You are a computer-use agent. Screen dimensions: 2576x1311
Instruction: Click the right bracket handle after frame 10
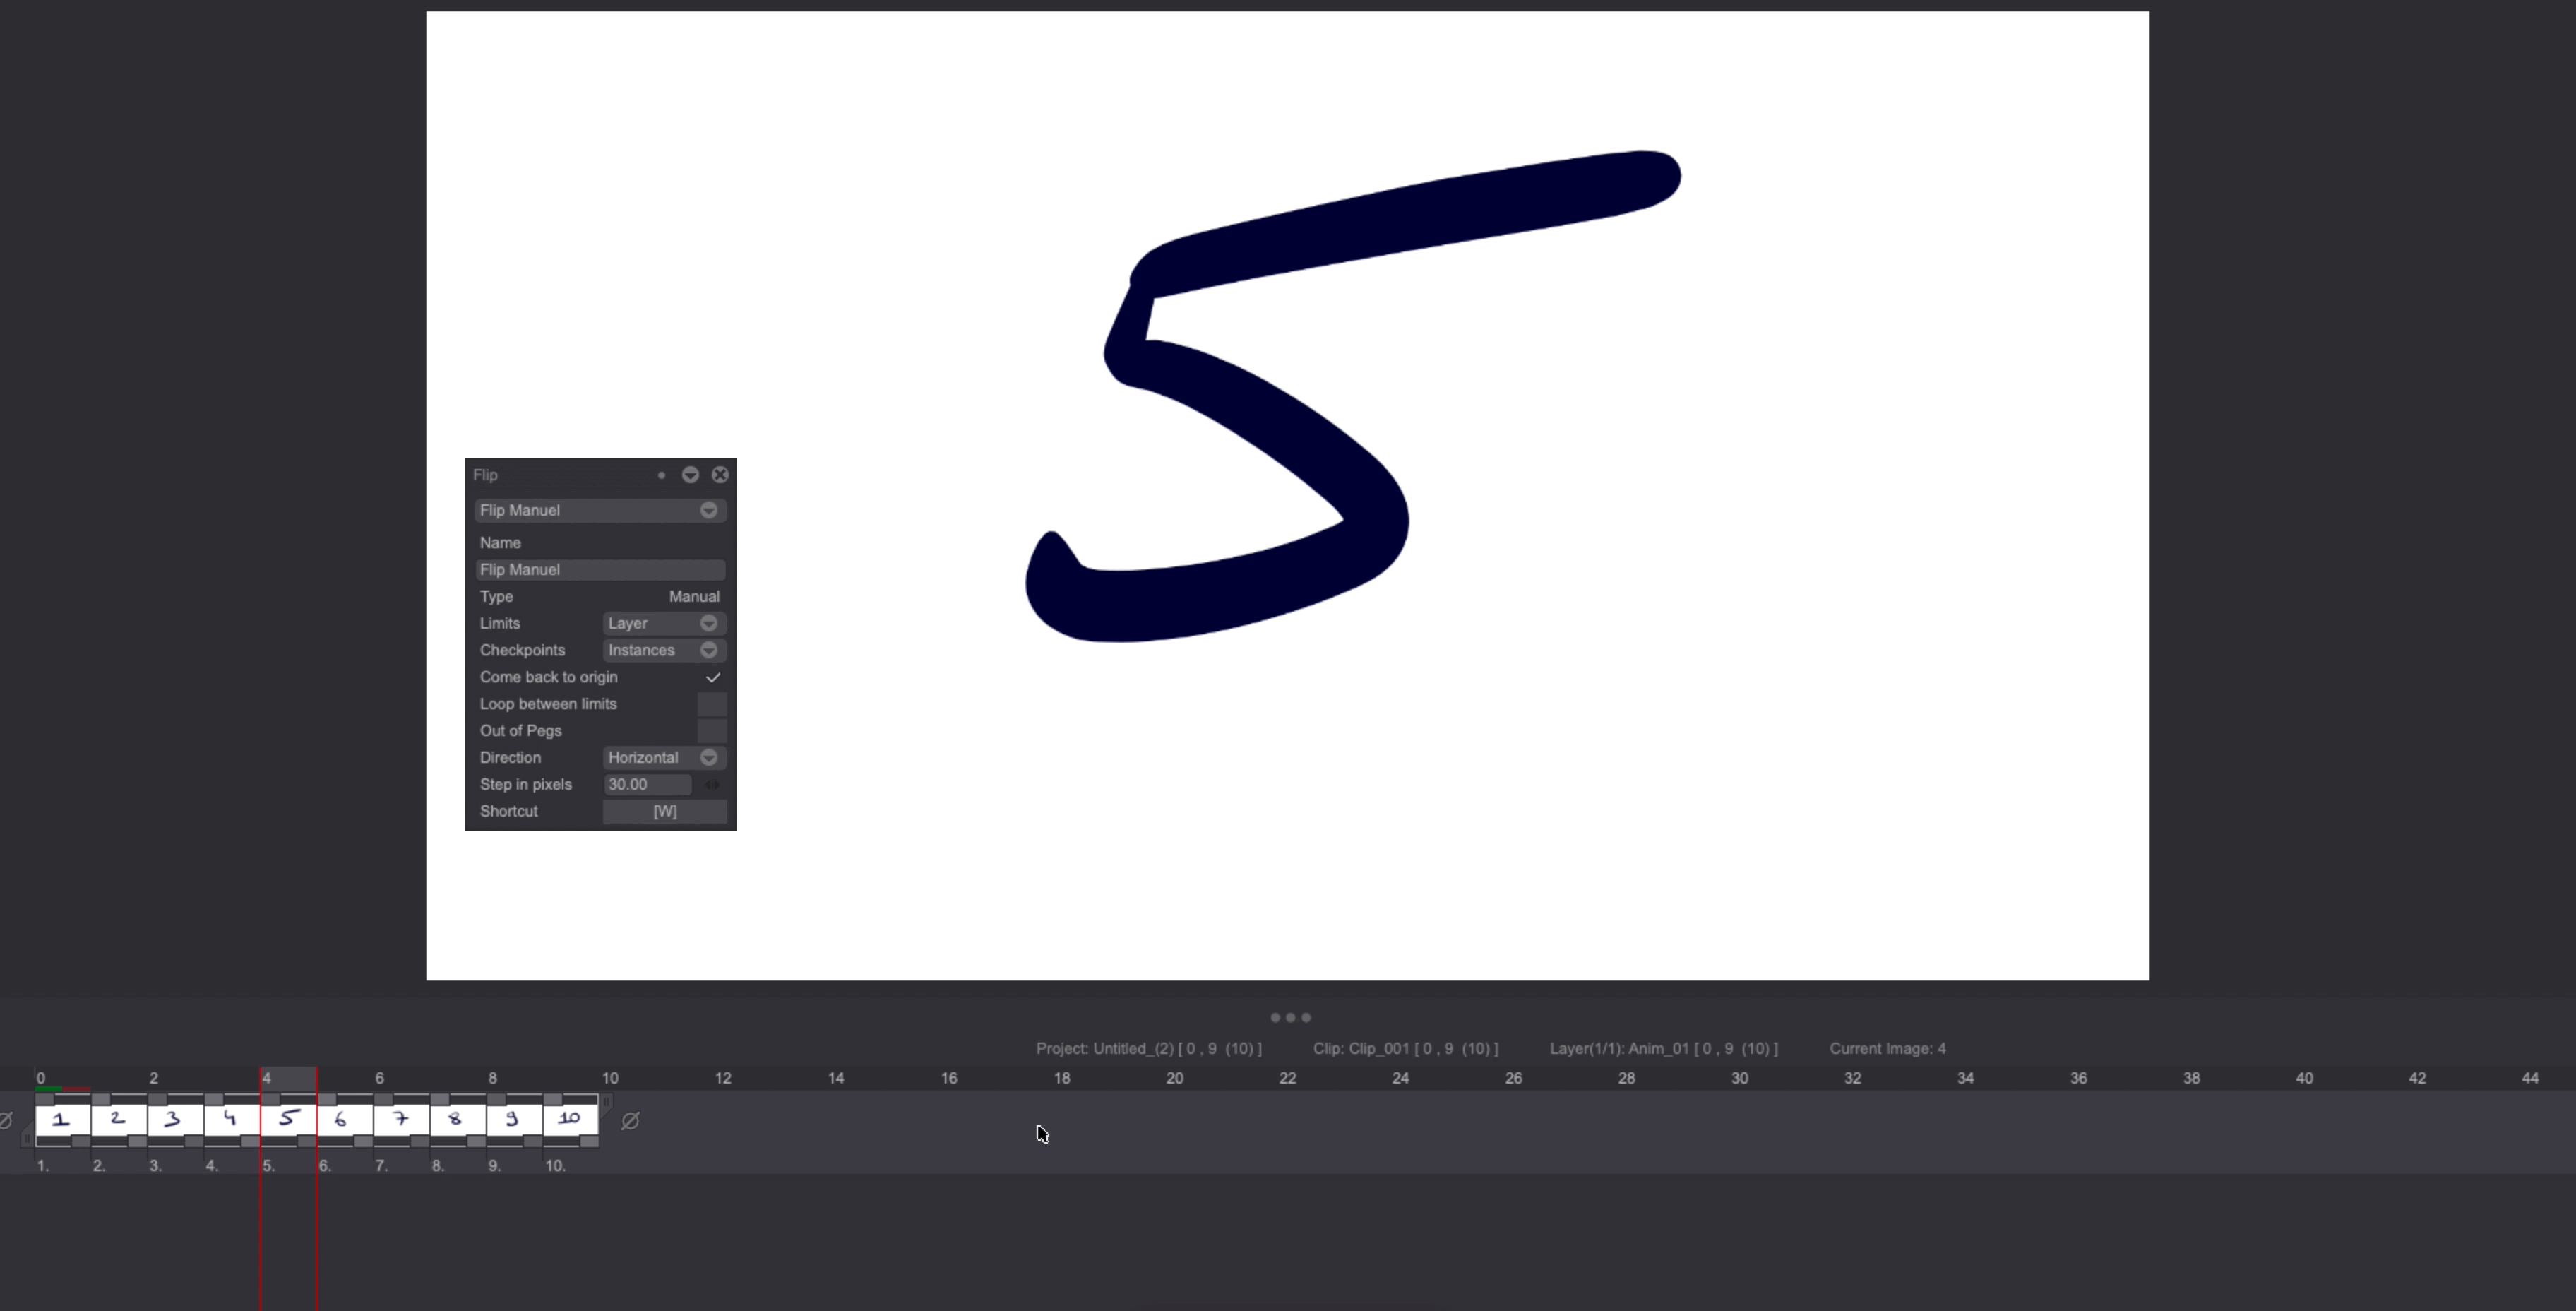pos(606,1101)
